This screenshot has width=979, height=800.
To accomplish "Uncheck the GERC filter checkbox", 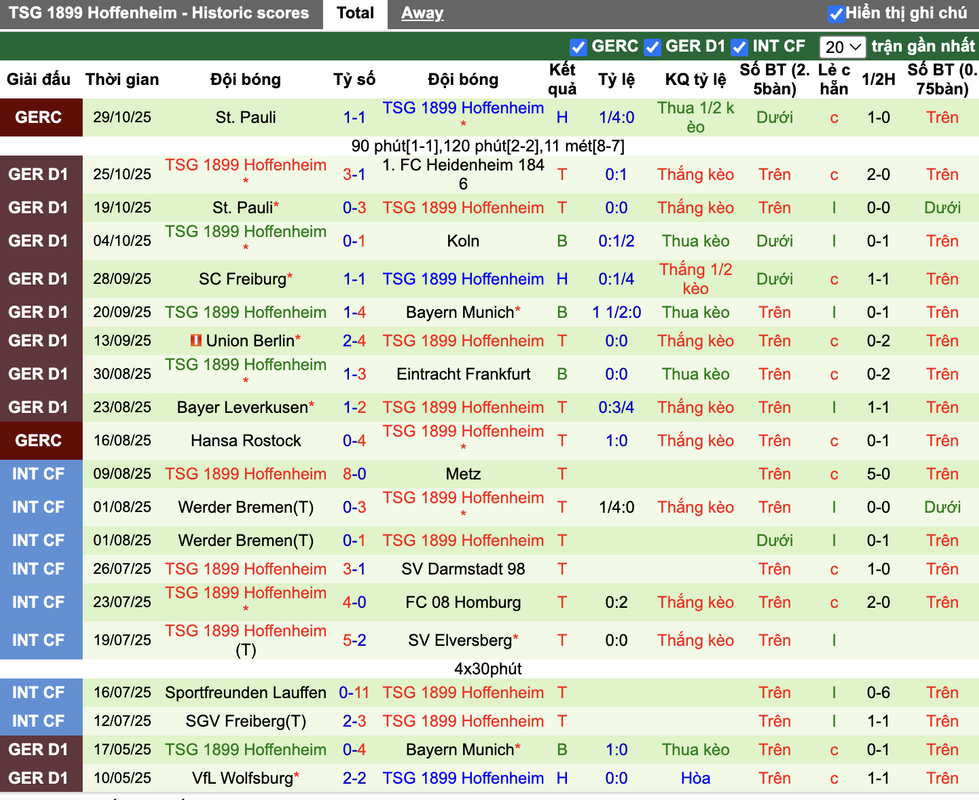I will point(578,47).
